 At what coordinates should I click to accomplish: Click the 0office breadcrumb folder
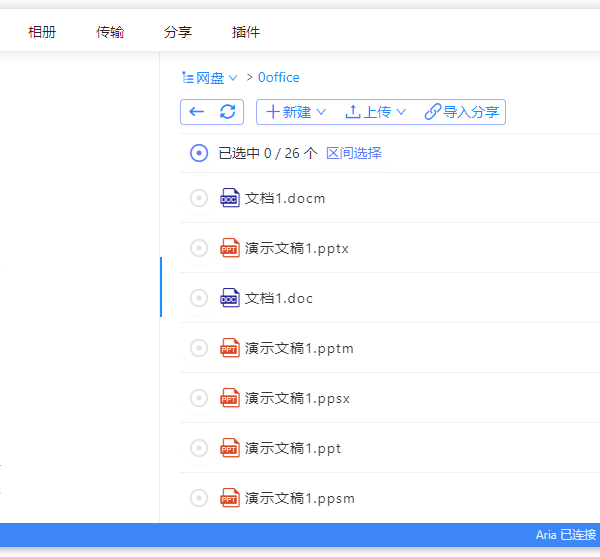(x=279, y=77)
